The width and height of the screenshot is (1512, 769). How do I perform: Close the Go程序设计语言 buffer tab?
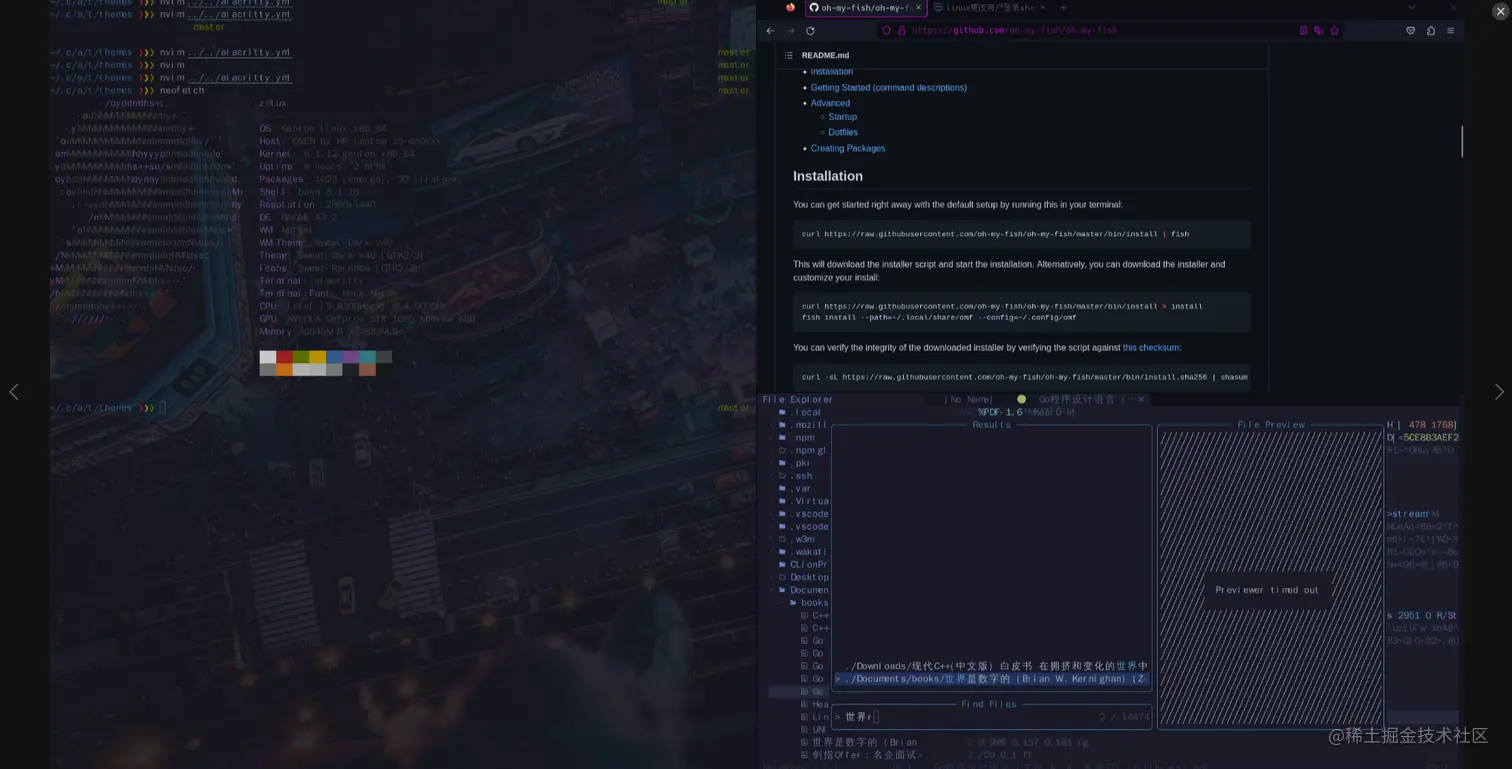click(1141, 399)
